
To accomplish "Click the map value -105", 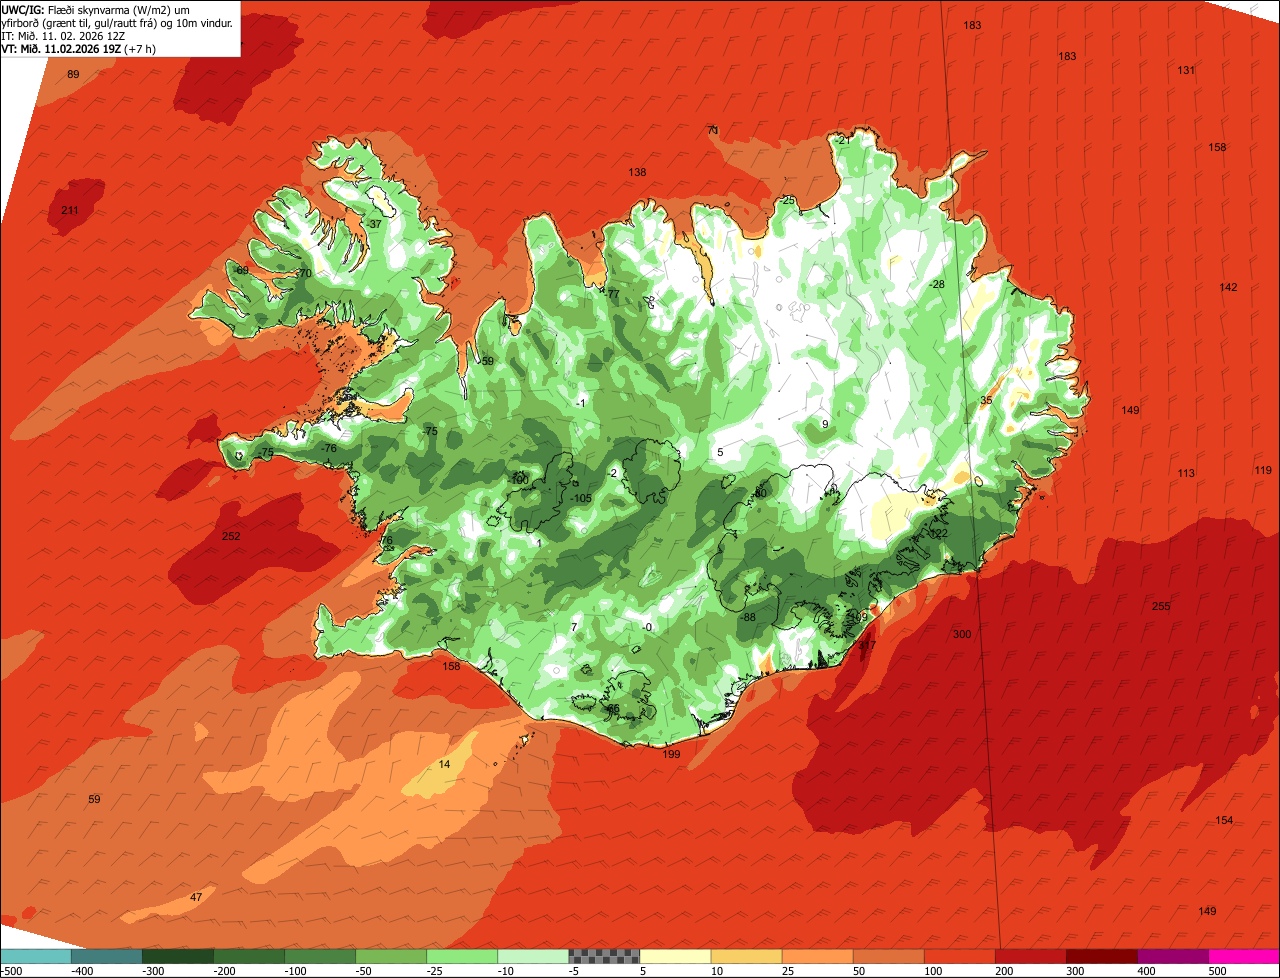I will tap(582, 499).
